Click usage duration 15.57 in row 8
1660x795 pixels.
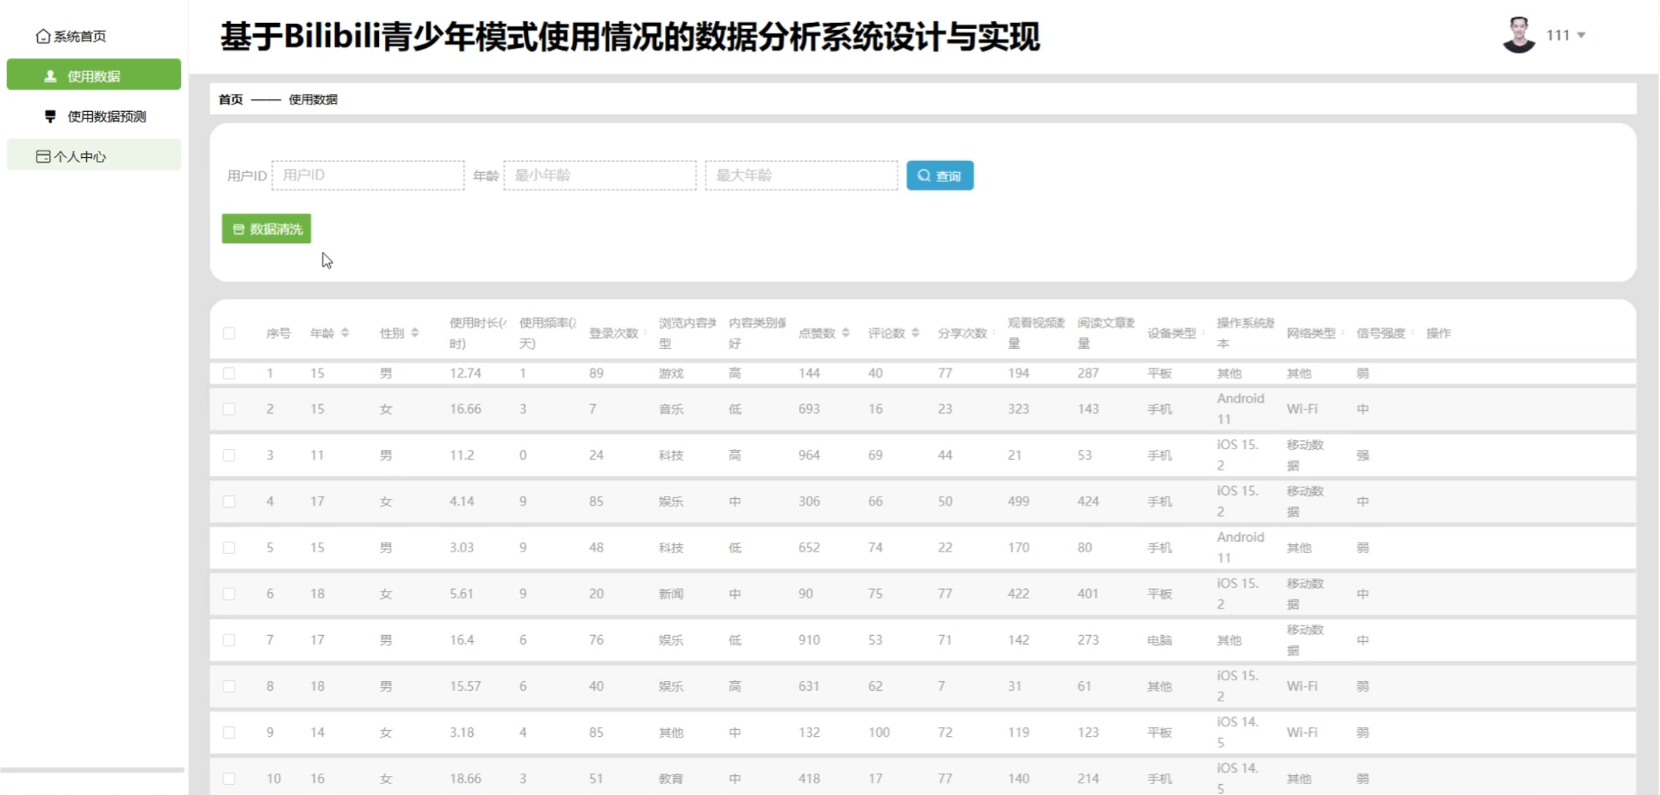point(465,686)
